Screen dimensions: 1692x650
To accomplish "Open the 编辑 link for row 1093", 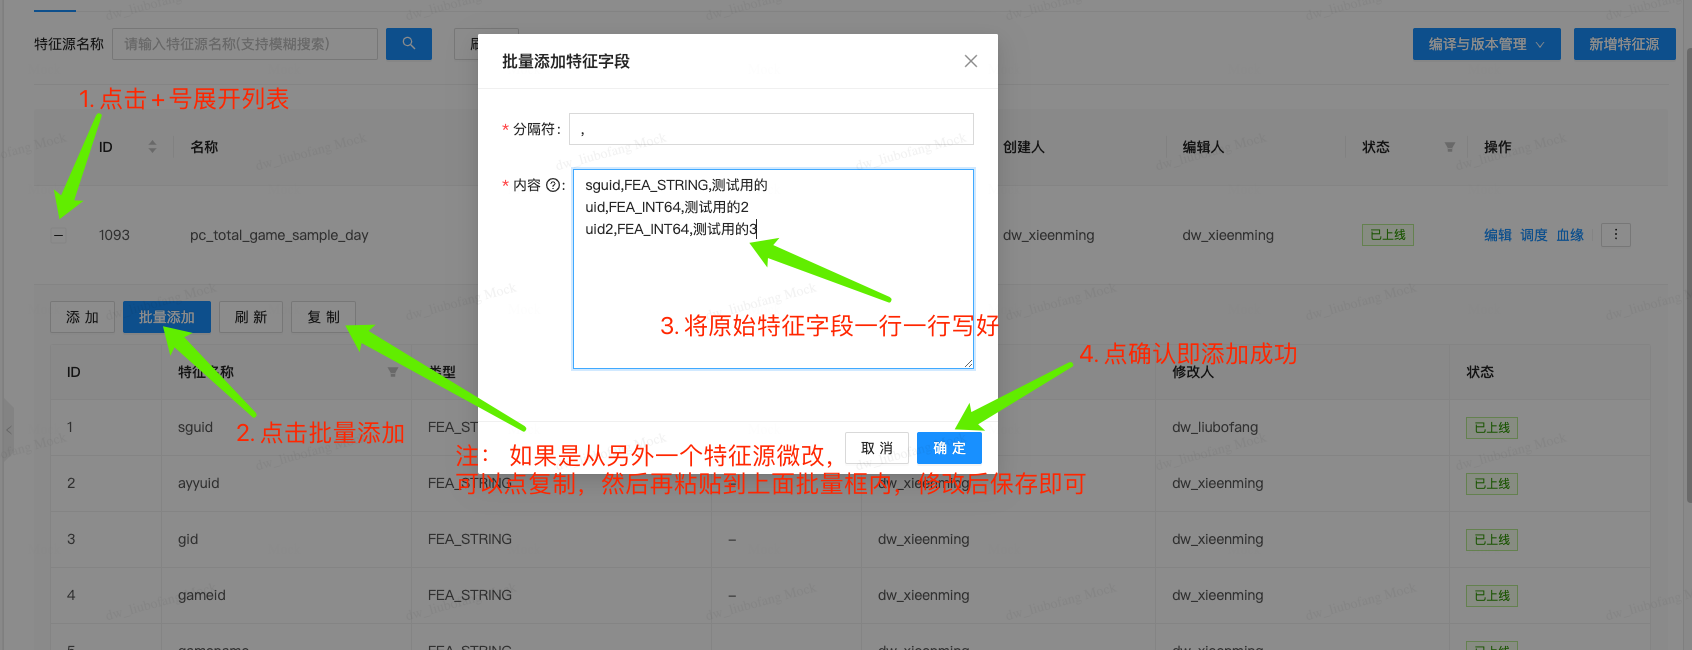I will [x=1497, y=235].
